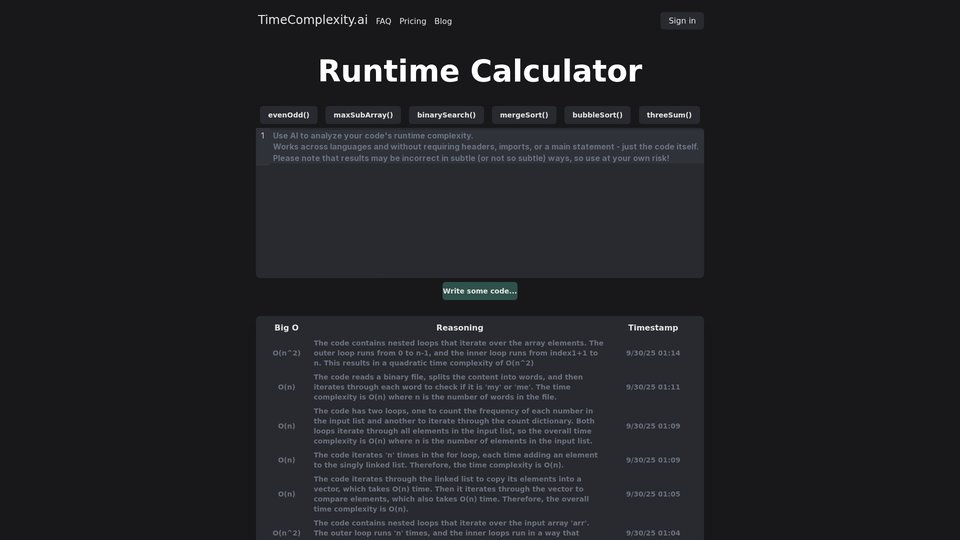Click the Big O column header
The width and height of the screenshot is (960, 540).
click(x=286, y=328)
